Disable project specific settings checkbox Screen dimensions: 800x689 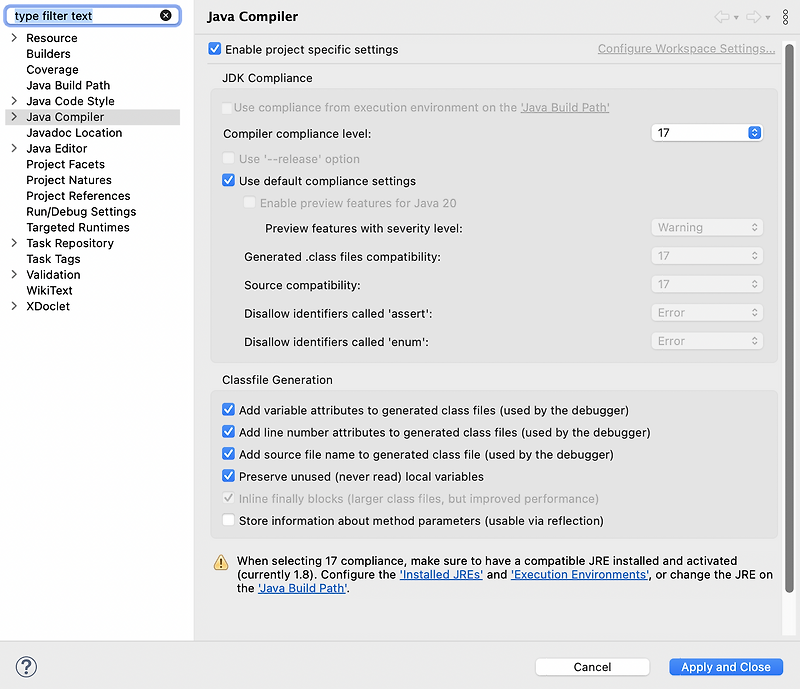point(215,49)
